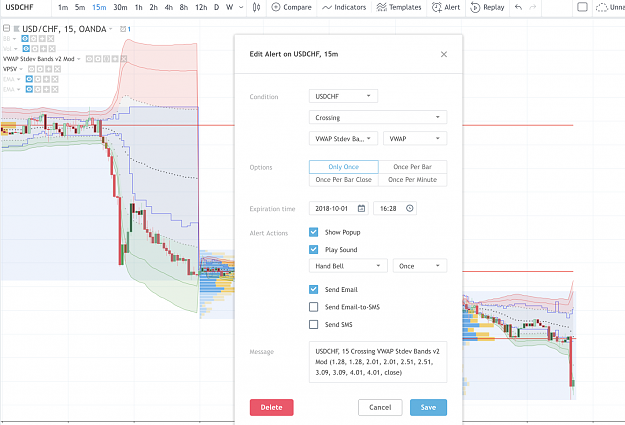The image size is (625, 425).
Task: Click into the alert Message text box
Action: 378,362
